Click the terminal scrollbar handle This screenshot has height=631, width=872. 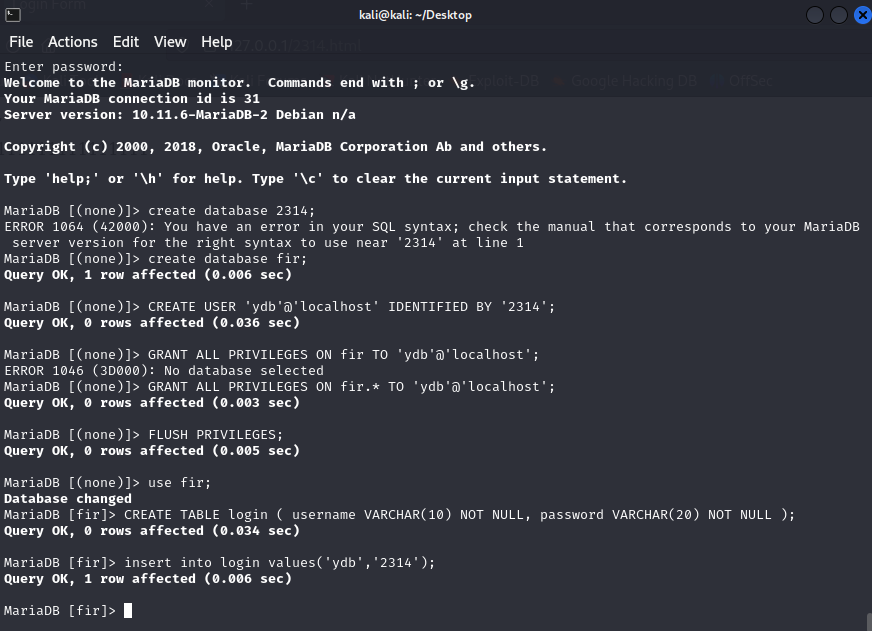[867, 621]
